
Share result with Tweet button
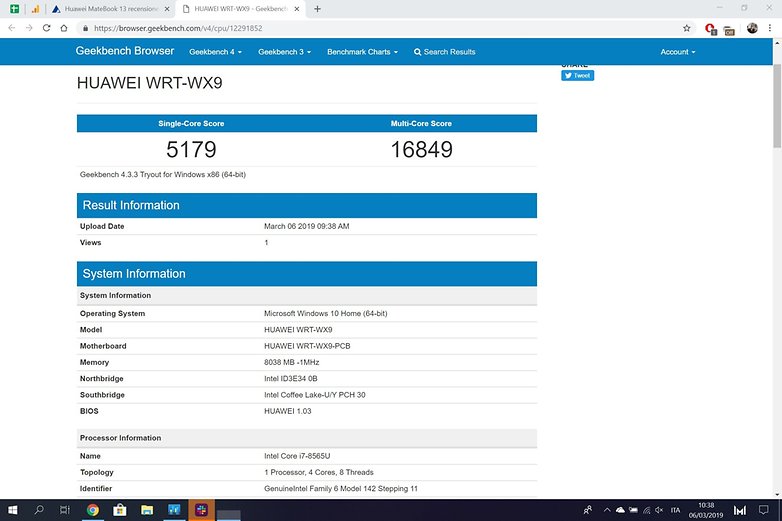click(578, 75)
